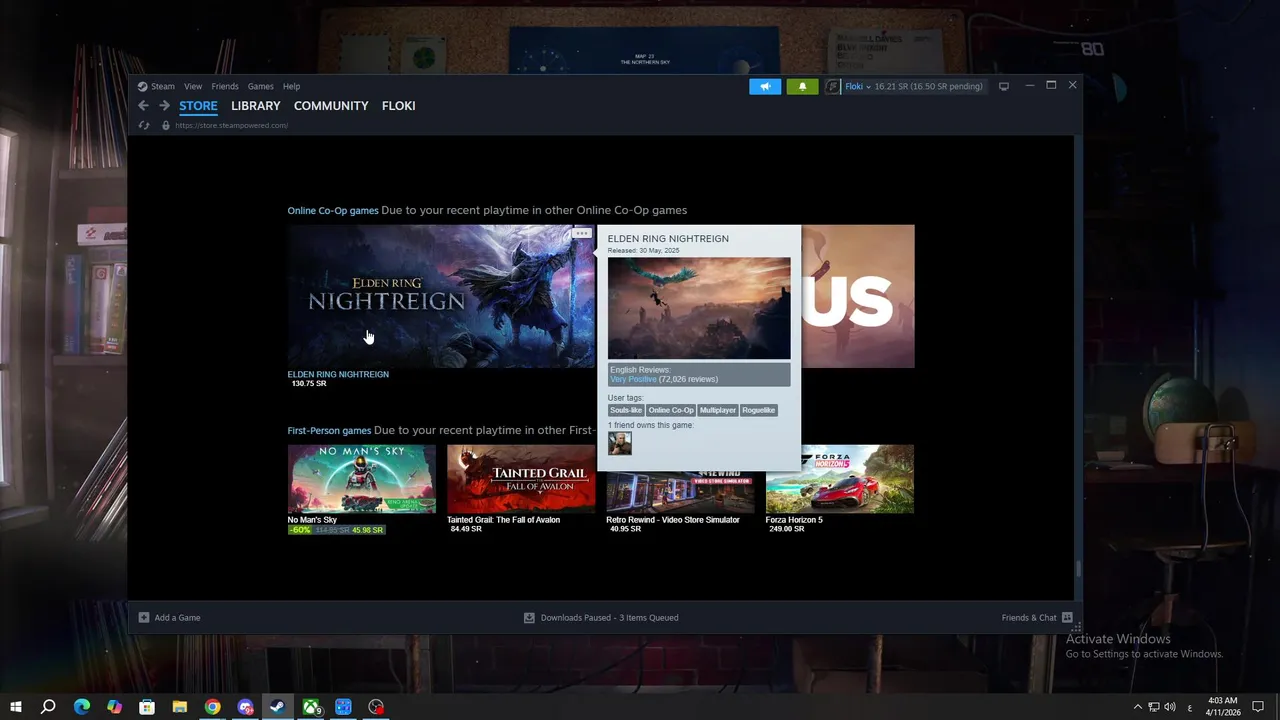Switch to the STORE tab
The image size is (1280, 720).
pos(198,106)
